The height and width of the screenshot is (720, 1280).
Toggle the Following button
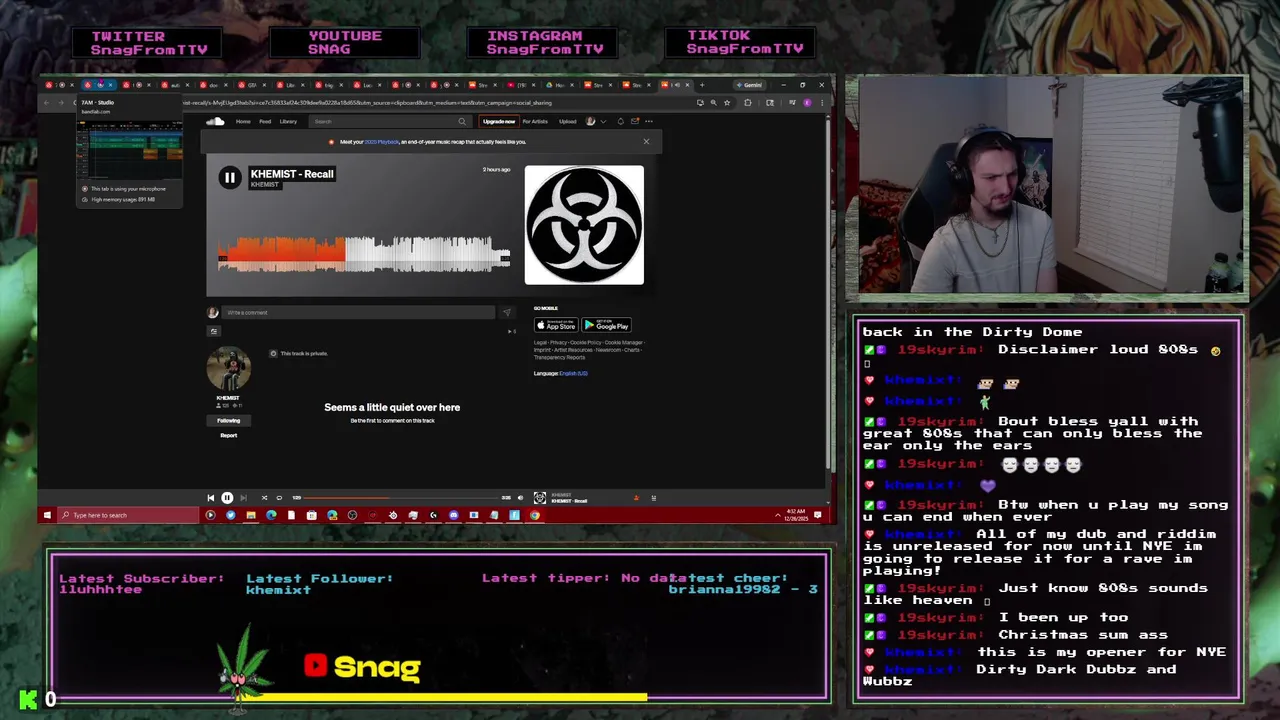point(228,420)
